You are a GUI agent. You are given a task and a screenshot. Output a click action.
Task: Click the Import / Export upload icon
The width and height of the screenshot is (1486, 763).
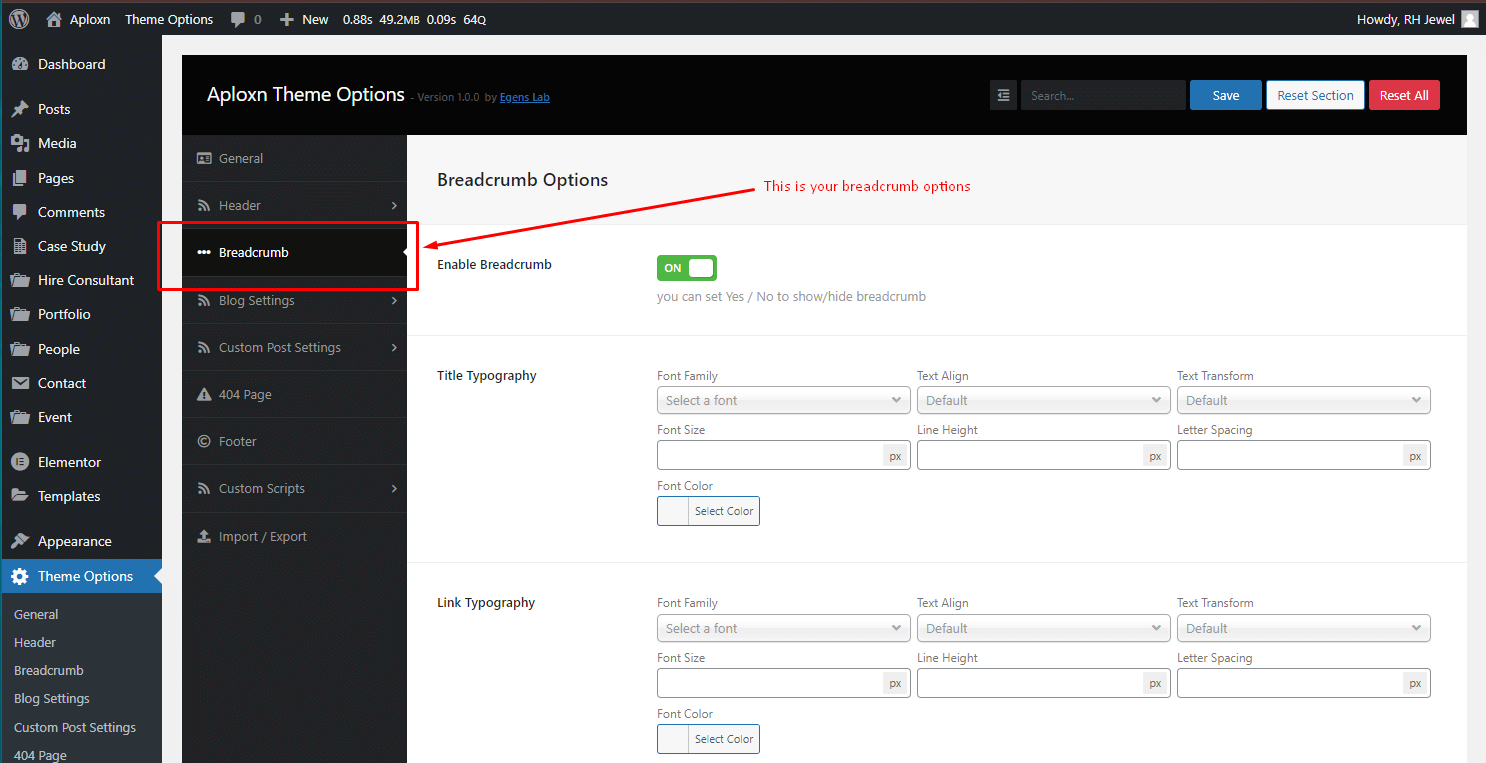pyautogui.click(x=204, y=536)
